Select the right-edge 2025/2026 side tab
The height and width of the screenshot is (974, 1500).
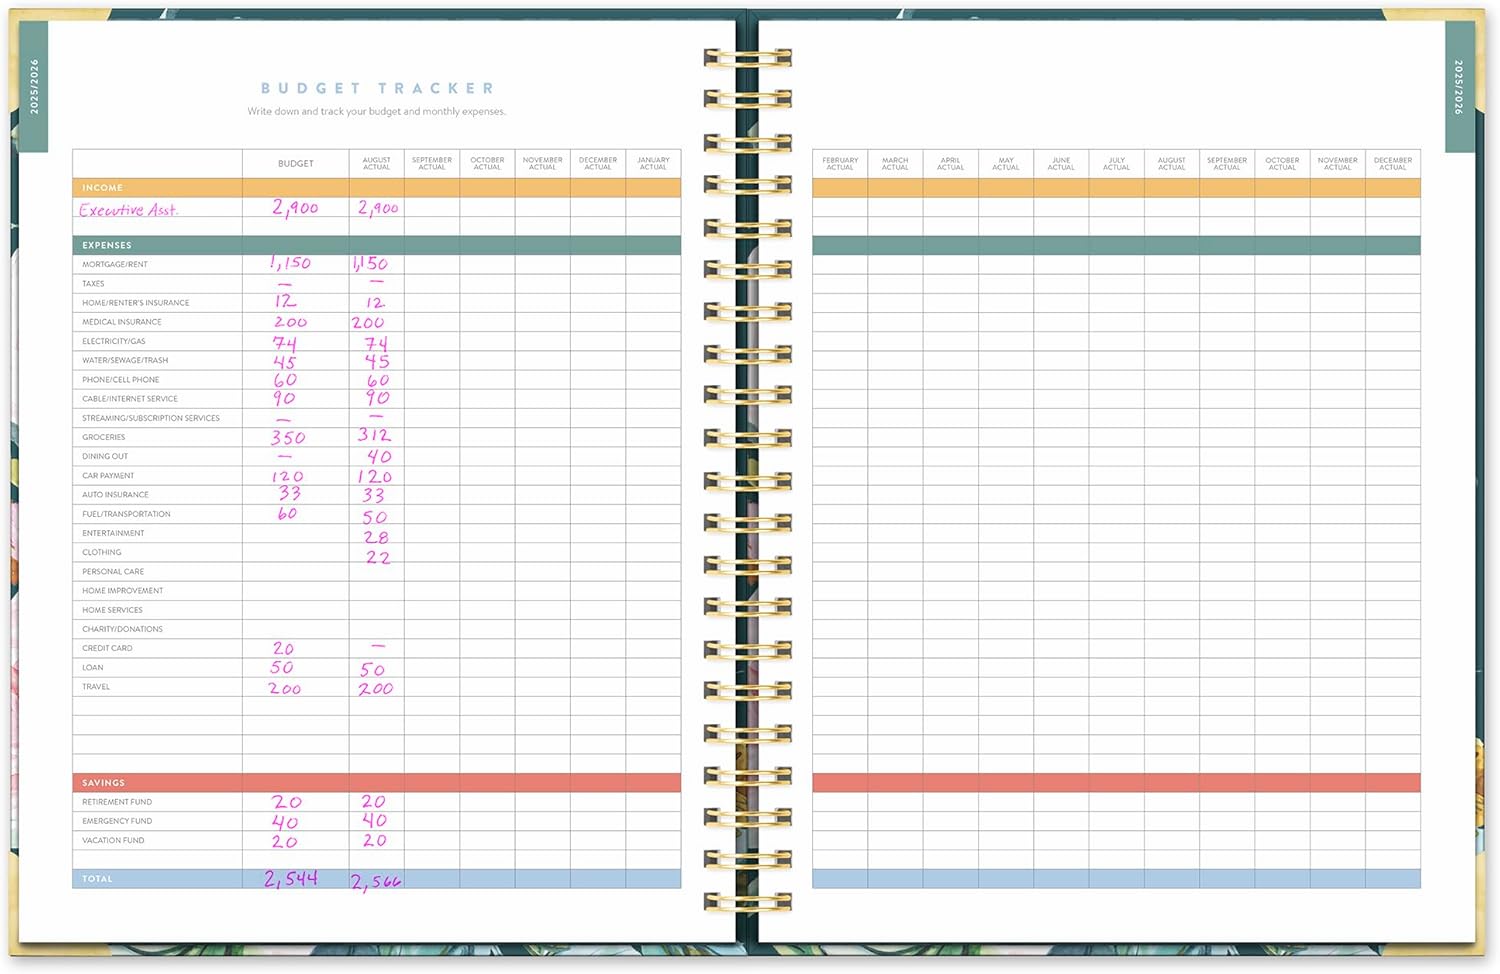(1458, 86)
